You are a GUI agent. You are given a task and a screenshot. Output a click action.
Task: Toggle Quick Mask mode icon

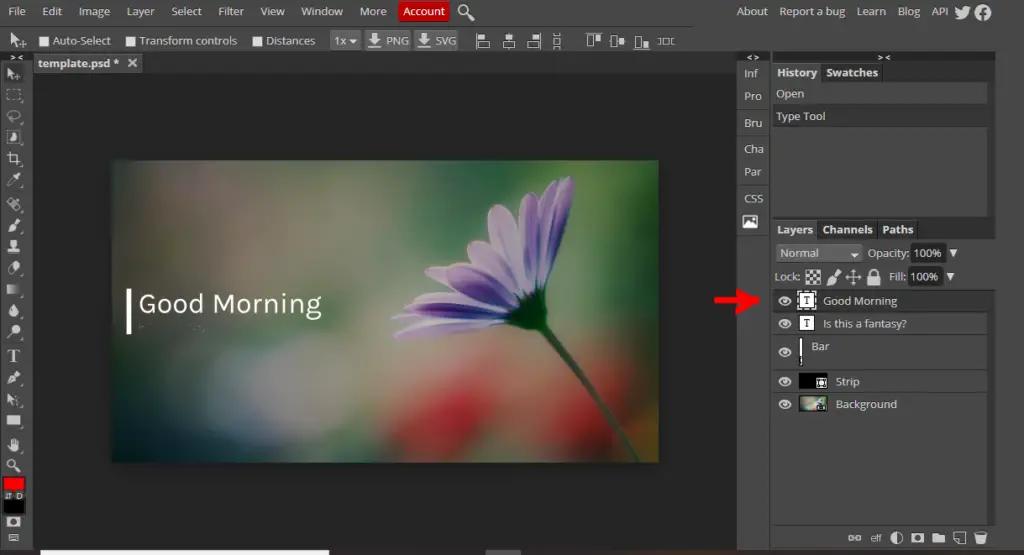point(13,522)
